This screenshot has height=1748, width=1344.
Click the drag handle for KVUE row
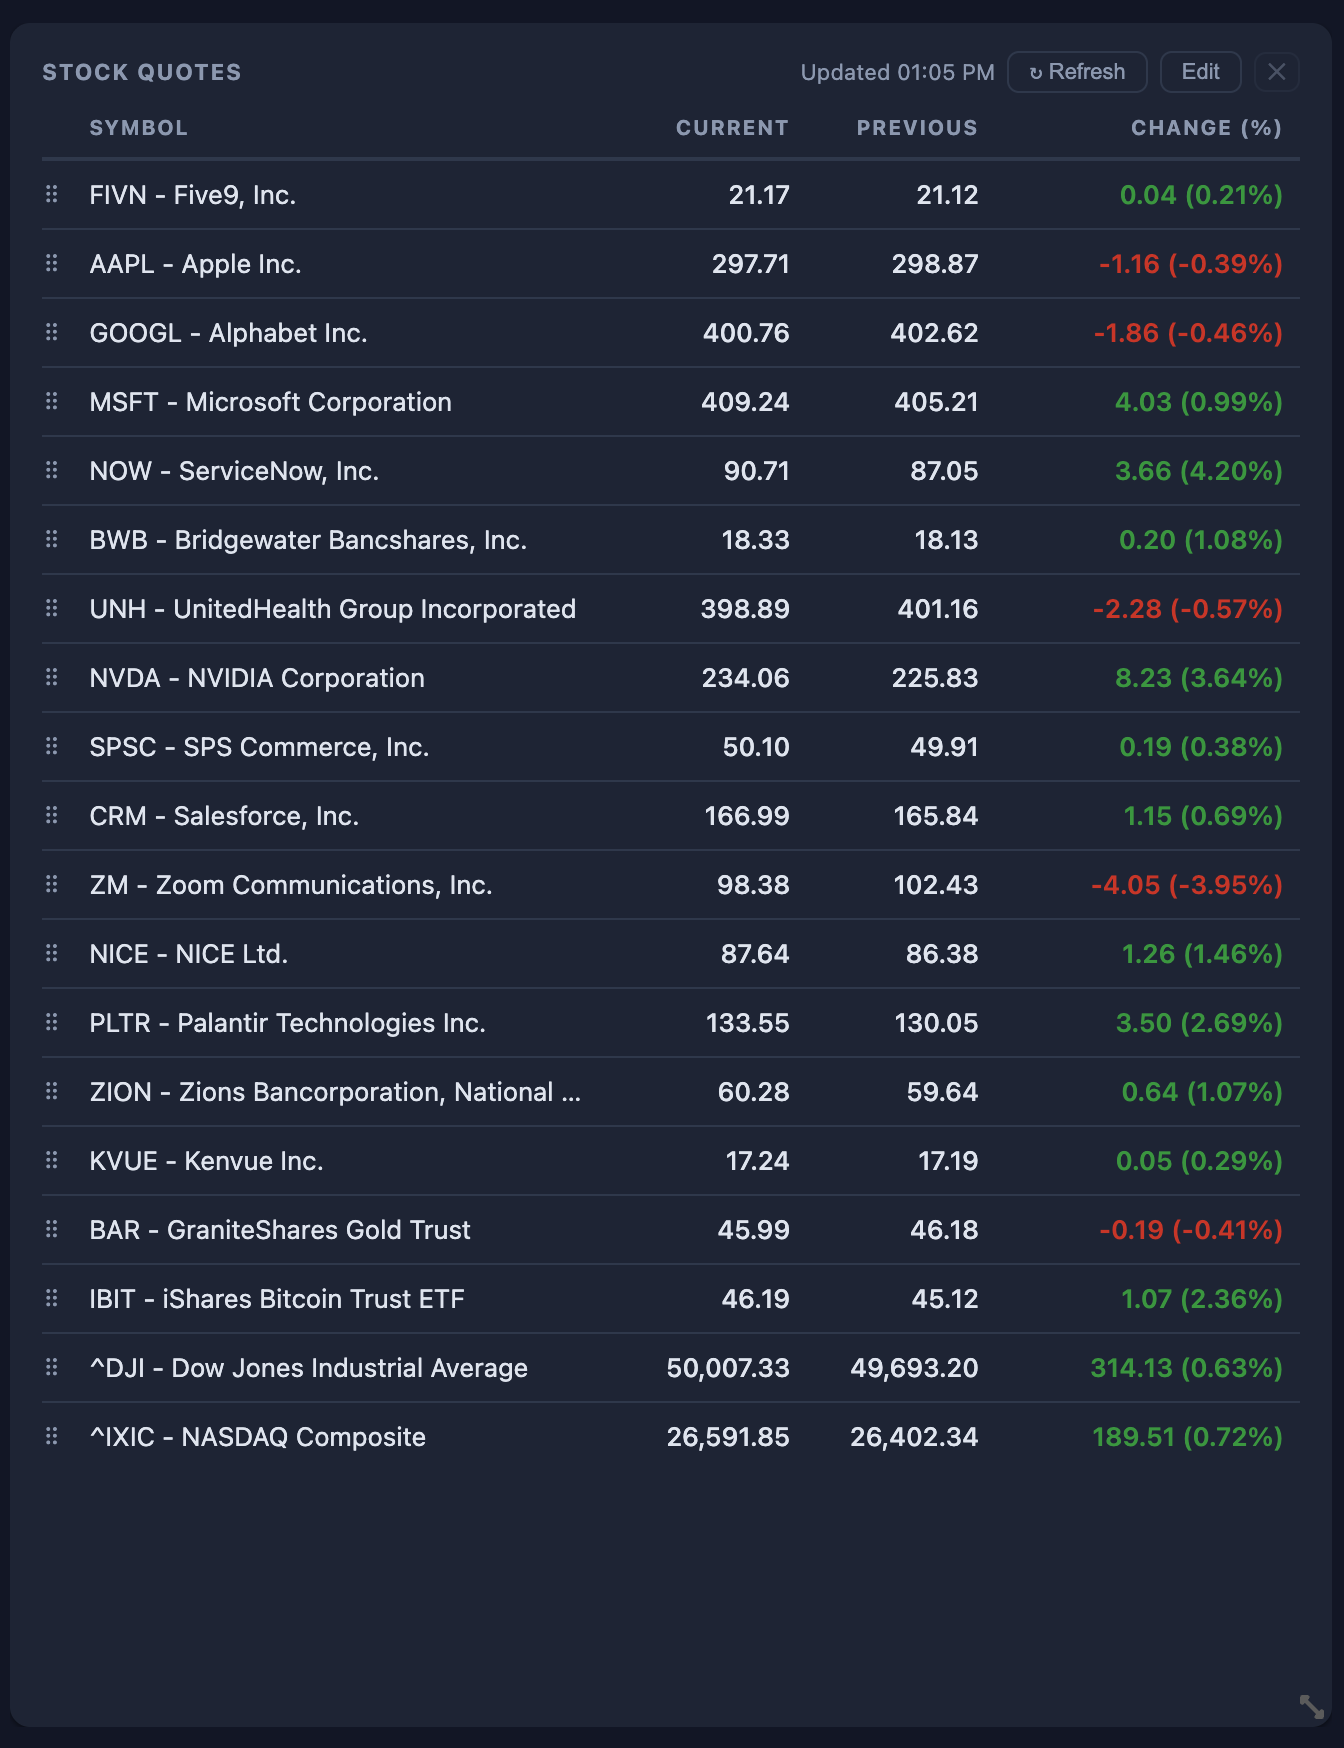point(52,1161)
